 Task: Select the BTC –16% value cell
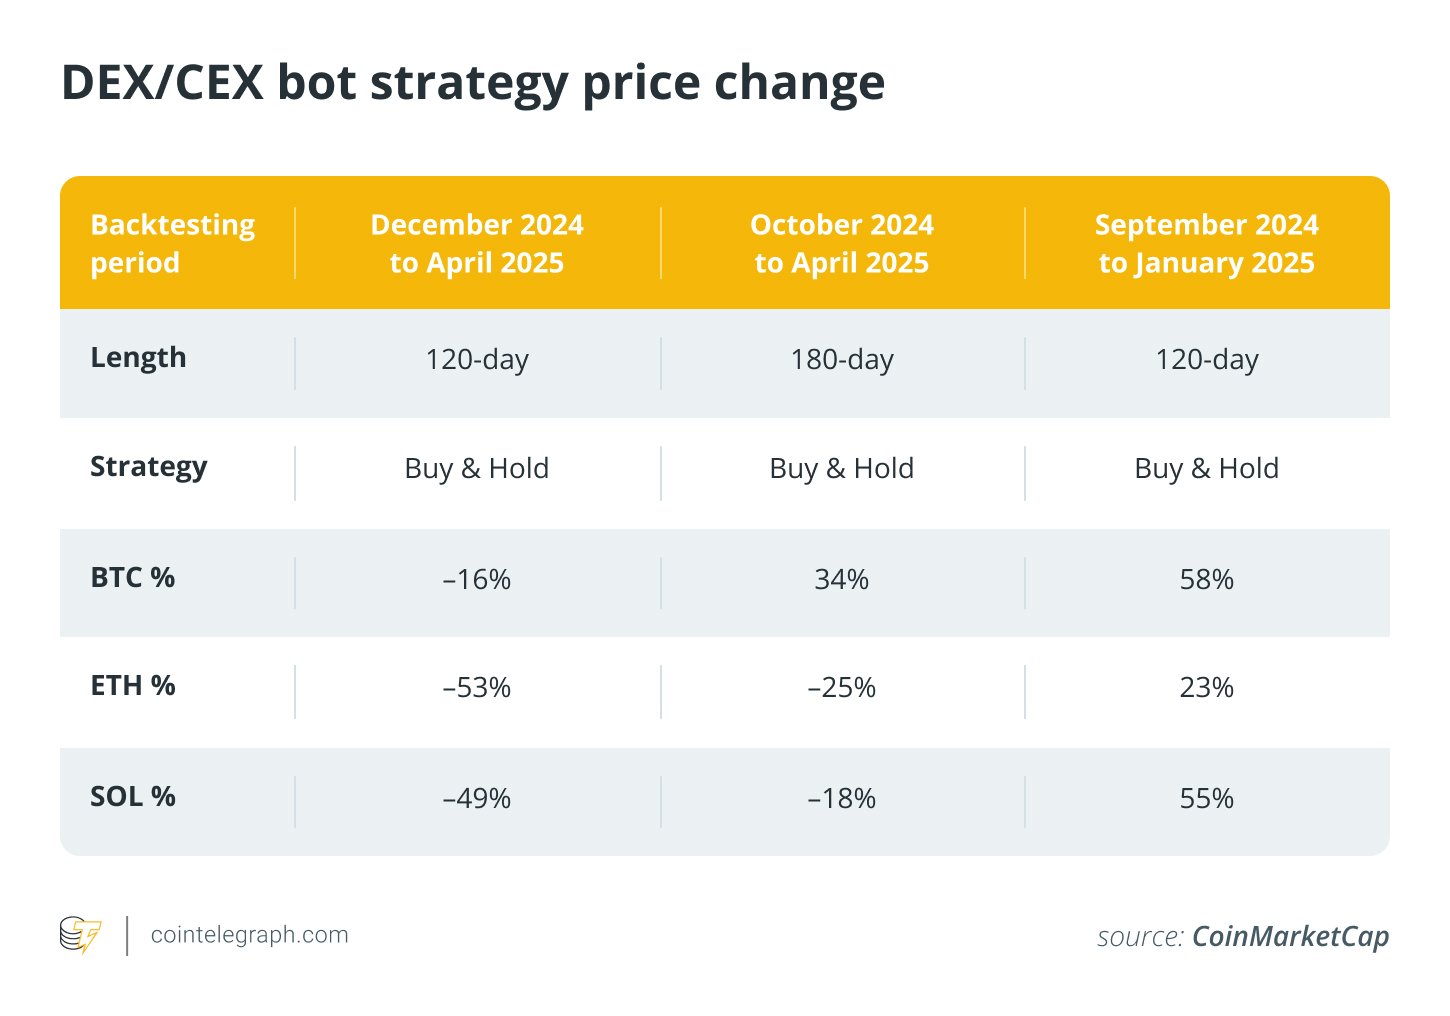point(477,580)
